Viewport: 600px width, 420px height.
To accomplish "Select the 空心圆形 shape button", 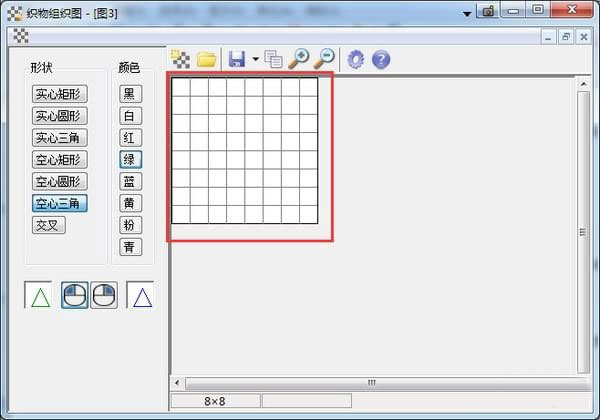I will pyautogui.click(x=60, y=181).
